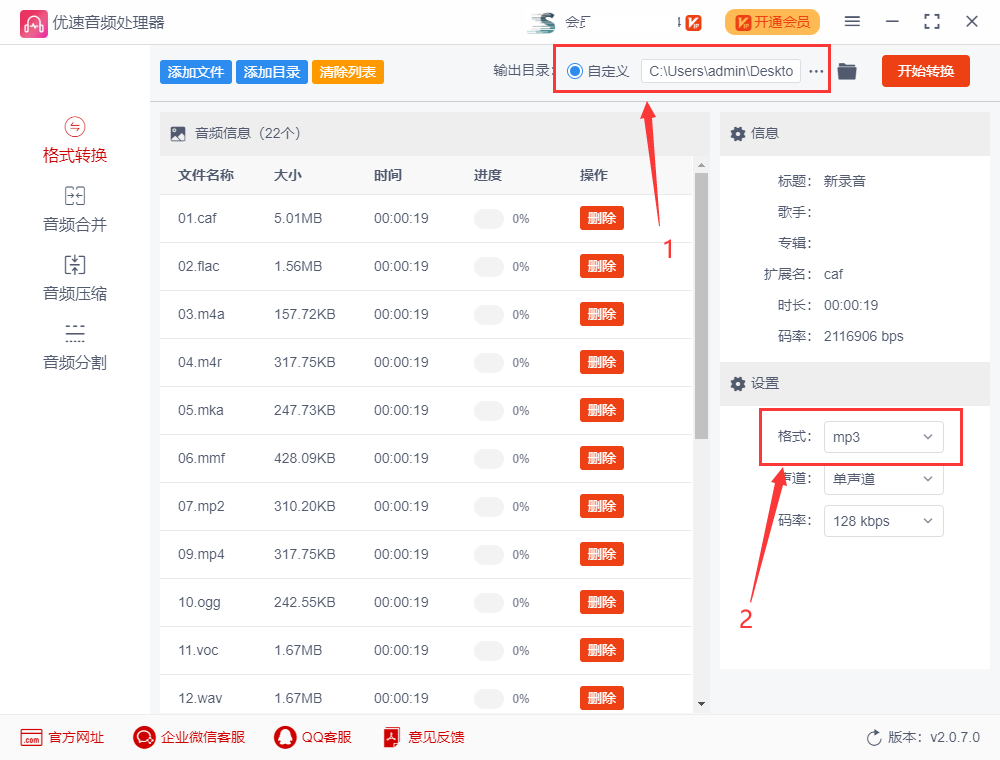Click the version text v2.0.7.0

[x=955, y=738]
